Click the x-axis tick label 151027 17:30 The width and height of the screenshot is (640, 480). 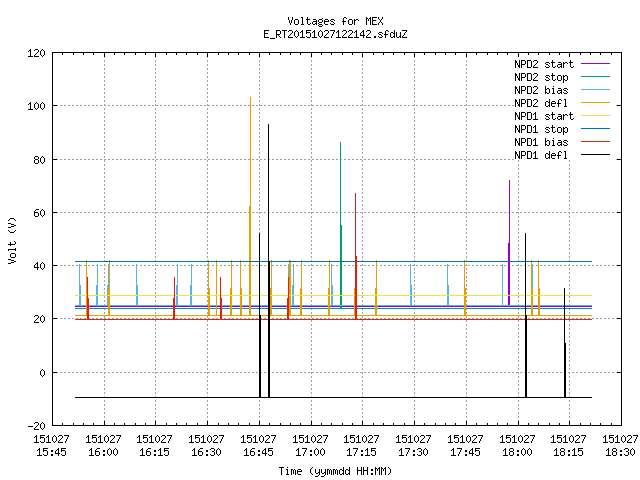413,446
